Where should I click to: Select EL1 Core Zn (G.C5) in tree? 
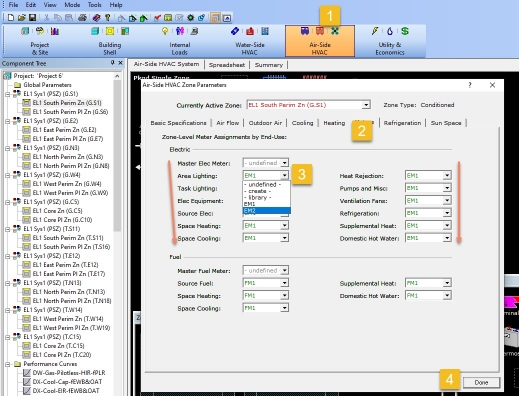click(57, 211)
